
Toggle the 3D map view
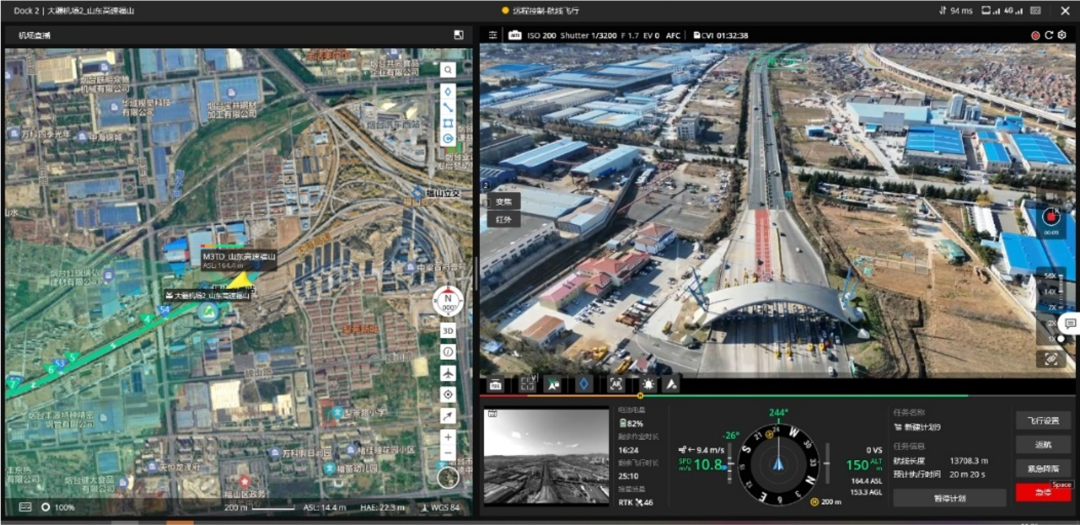[448, 331]
